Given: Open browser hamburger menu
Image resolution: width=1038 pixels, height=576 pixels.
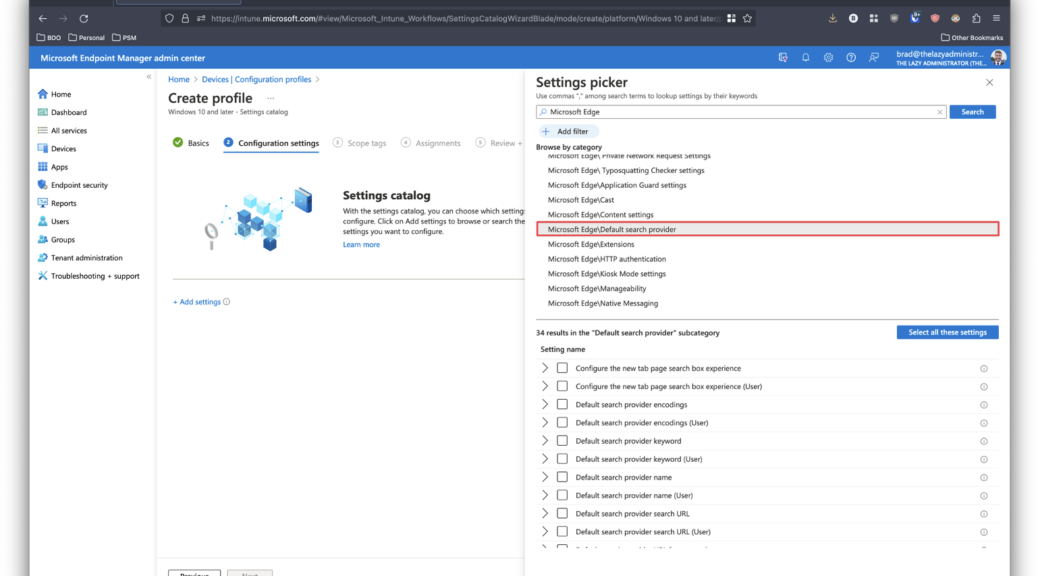Looking at the screenshot, I should (996, 19).
